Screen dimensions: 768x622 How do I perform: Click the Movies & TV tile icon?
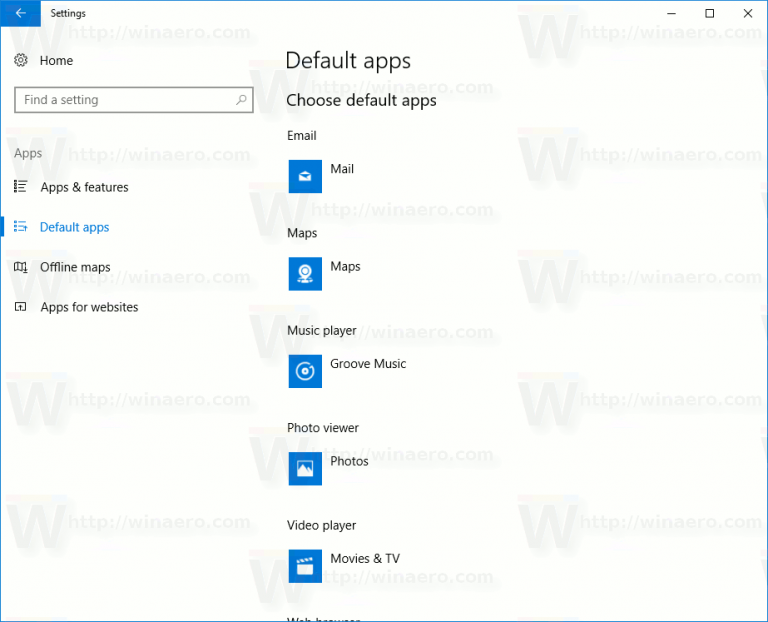305,566
